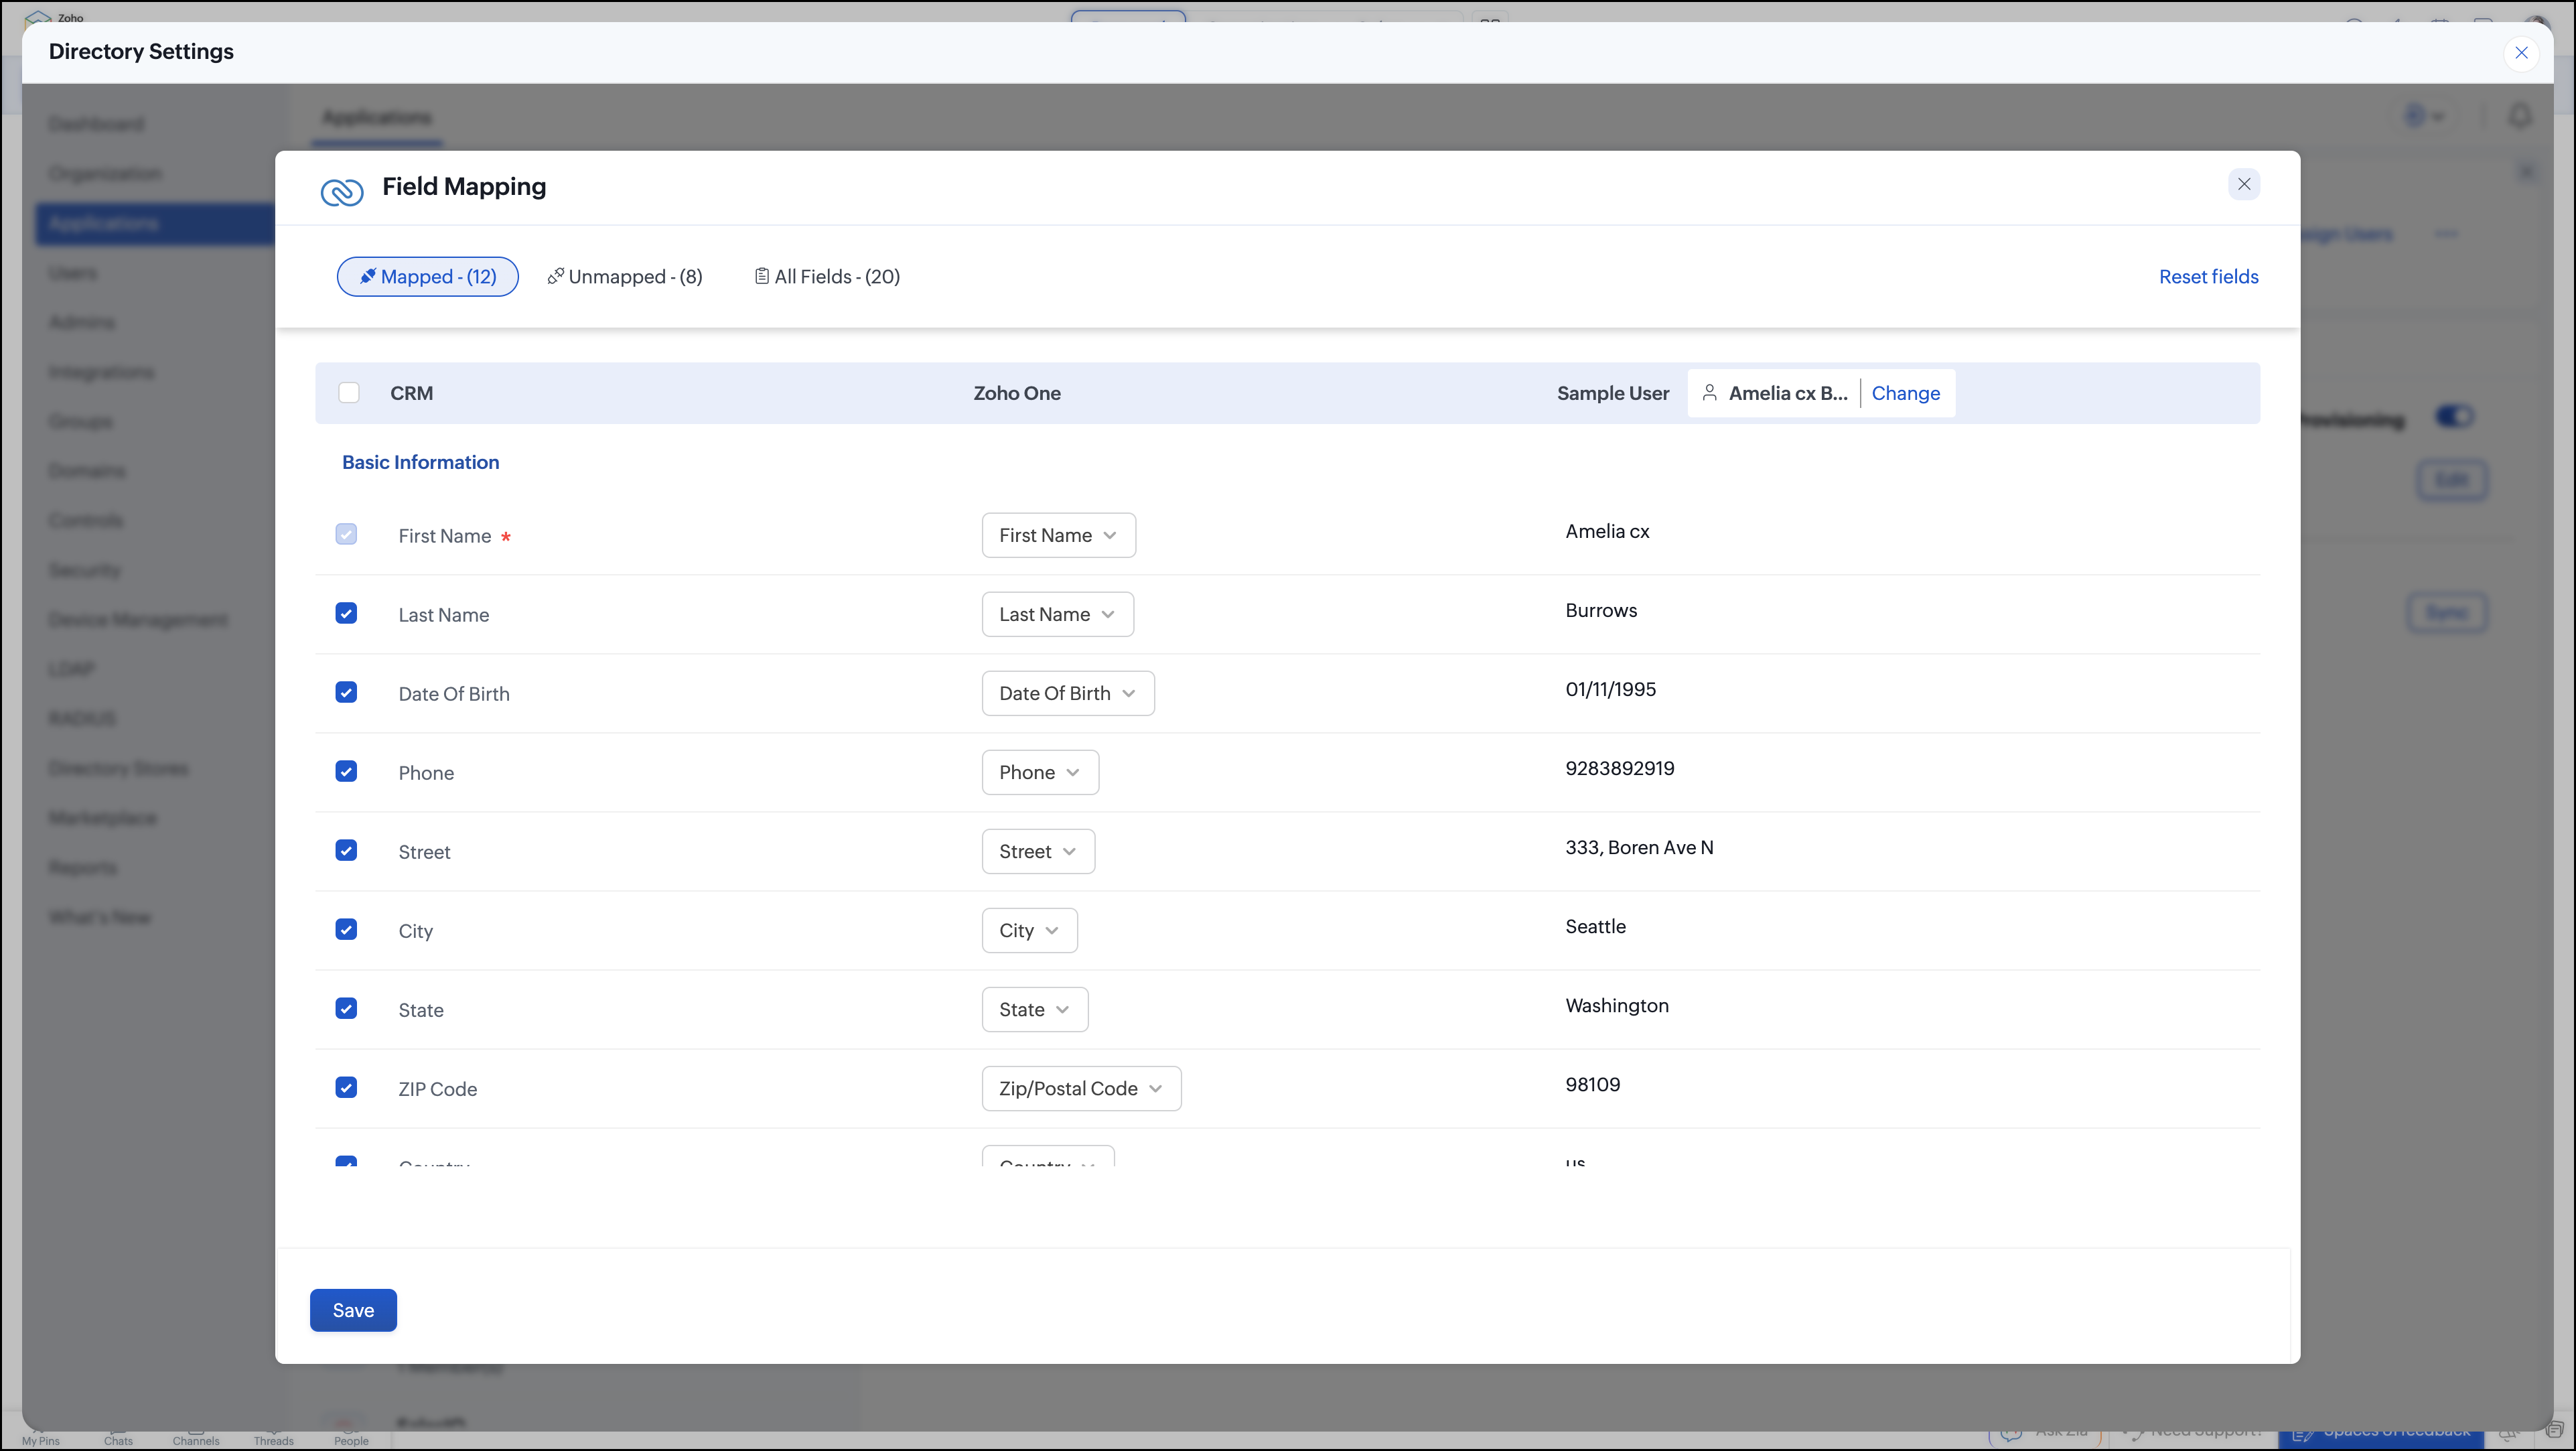
Task: Toggle the select-all checkbox beside CRM
Action: point(349,393)
